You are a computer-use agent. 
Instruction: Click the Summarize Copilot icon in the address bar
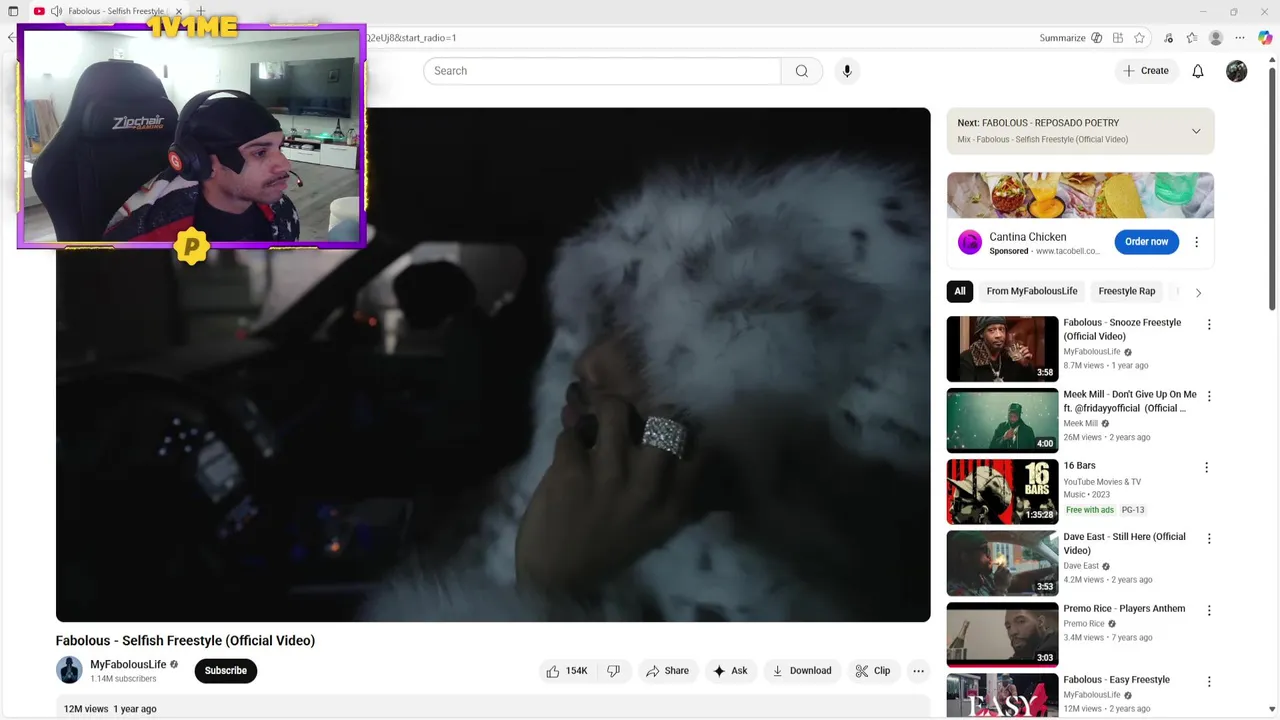point(1097,38)
